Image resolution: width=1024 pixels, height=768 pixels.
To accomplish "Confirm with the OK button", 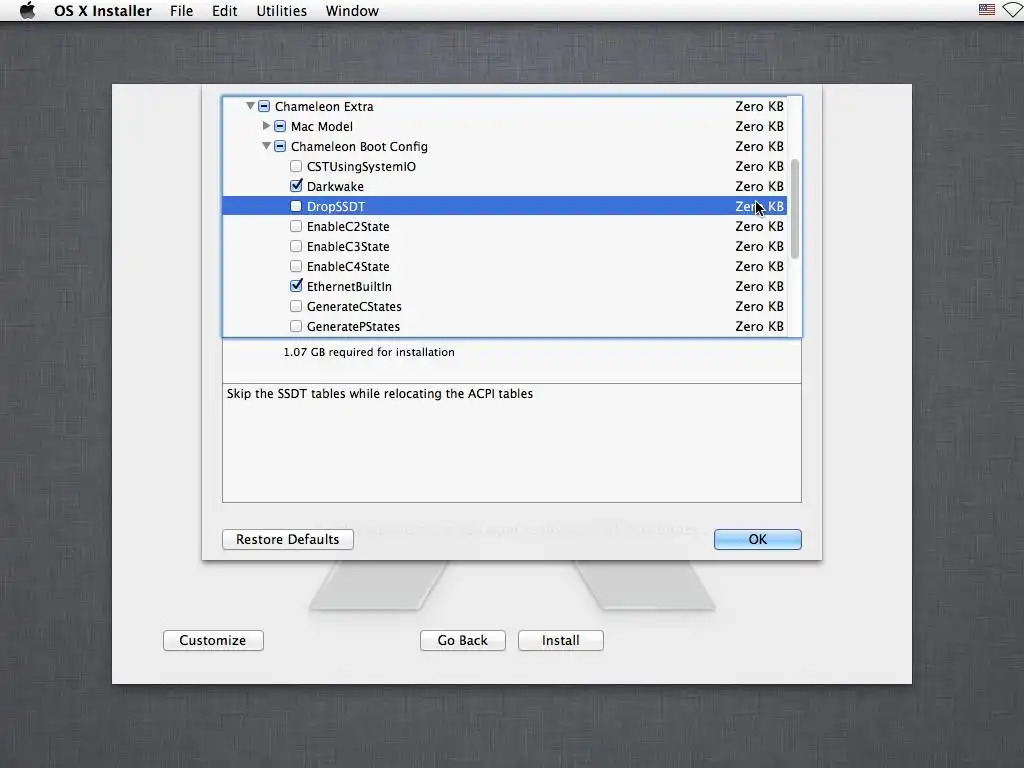I will pos(758,539).
